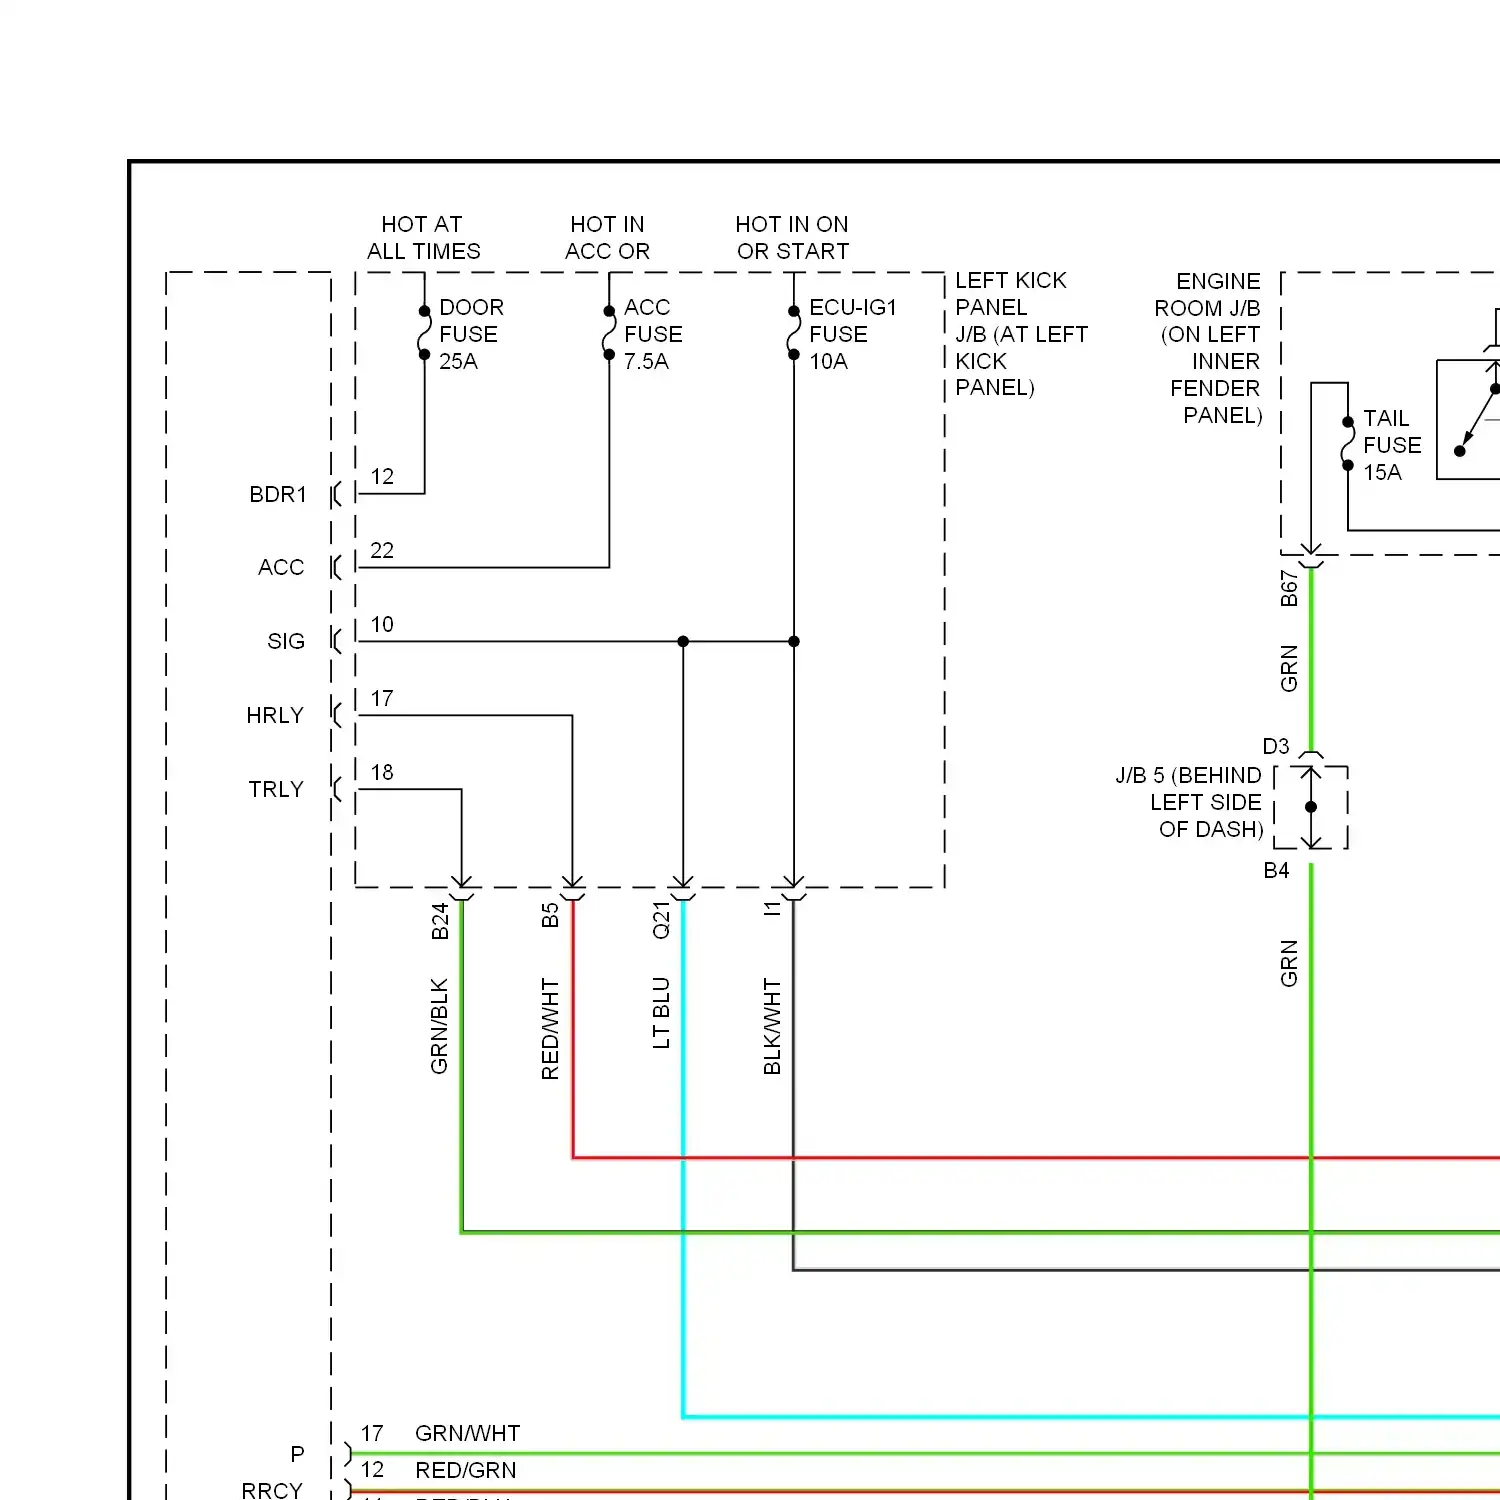Select the "D3" connector label
Viewport: 1500px width, 1500px height.
pyautogui.click(x=1276, y=746)
